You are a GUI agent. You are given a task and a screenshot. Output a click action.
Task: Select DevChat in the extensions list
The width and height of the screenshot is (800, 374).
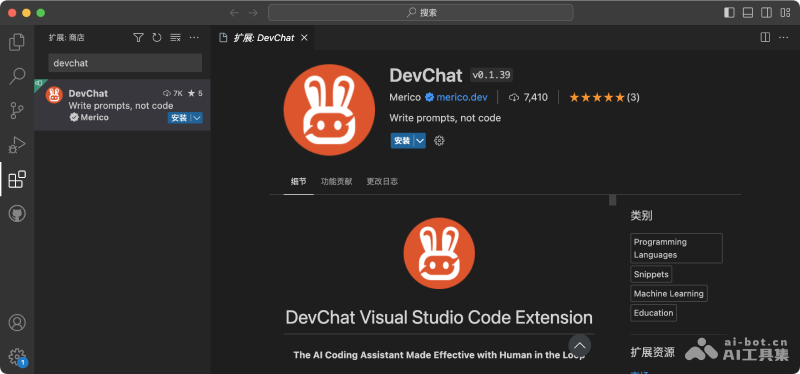click(x=122, y=105)
